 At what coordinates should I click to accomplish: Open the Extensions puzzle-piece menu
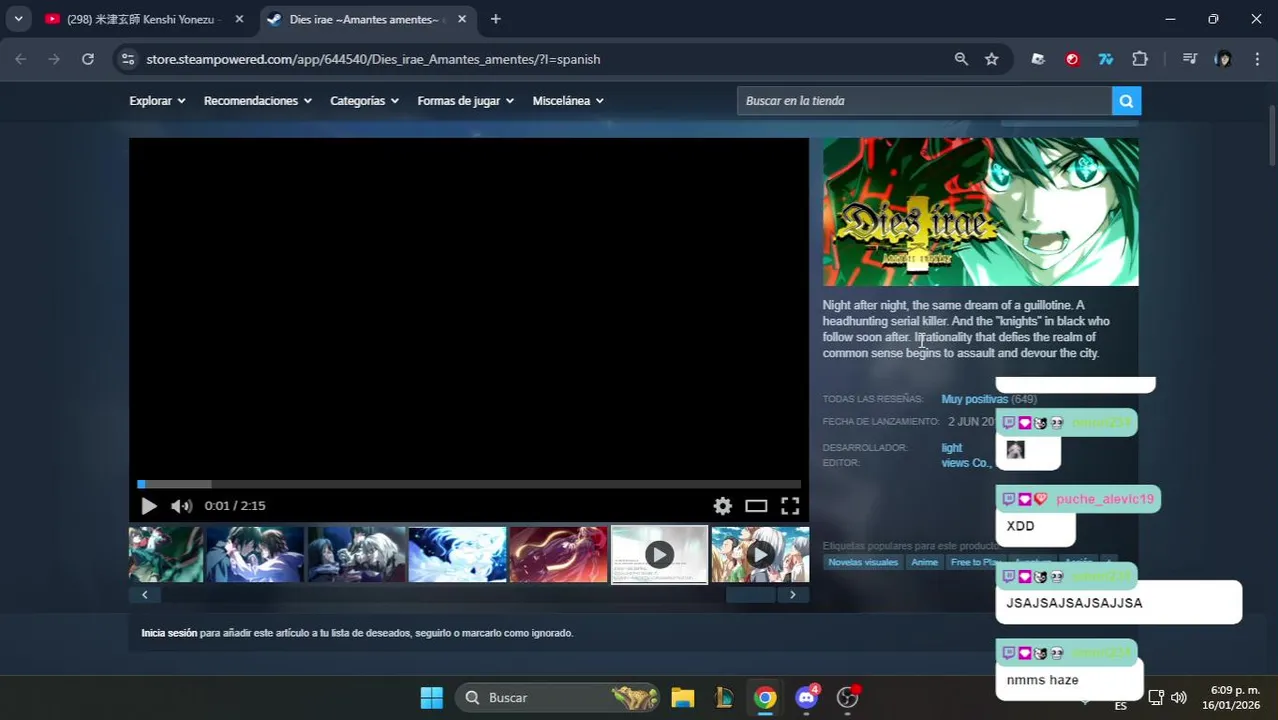coord(1140,59)
